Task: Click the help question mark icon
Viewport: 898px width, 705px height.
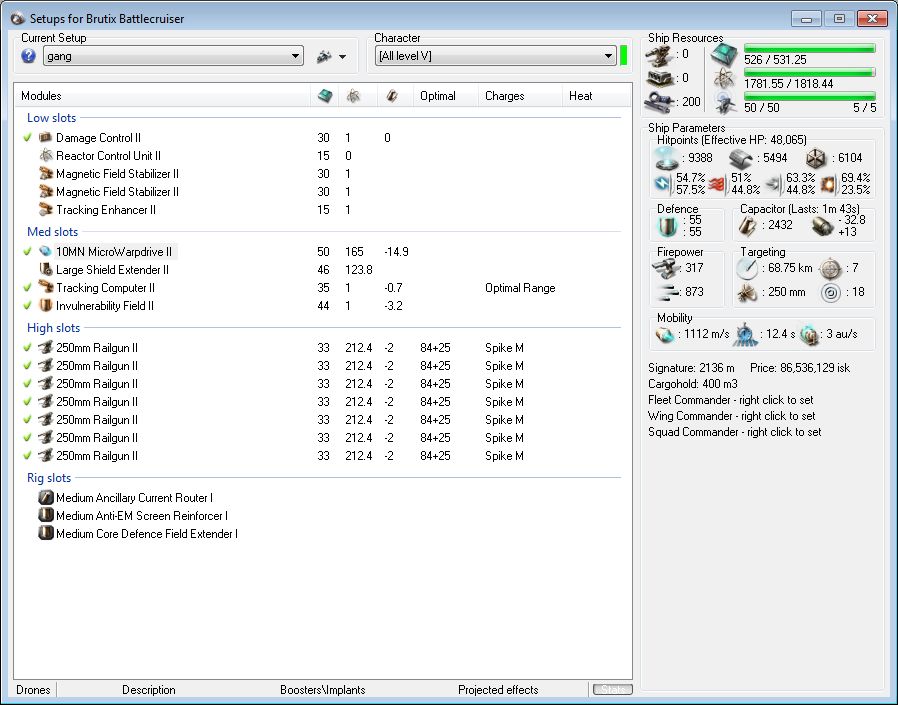Action: coord(28,56)
